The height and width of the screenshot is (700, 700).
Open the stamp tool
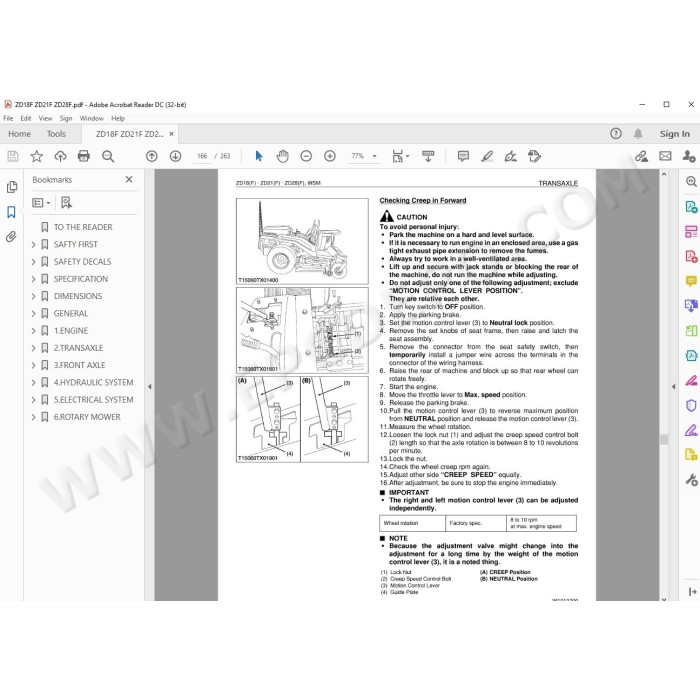[534, 156]
